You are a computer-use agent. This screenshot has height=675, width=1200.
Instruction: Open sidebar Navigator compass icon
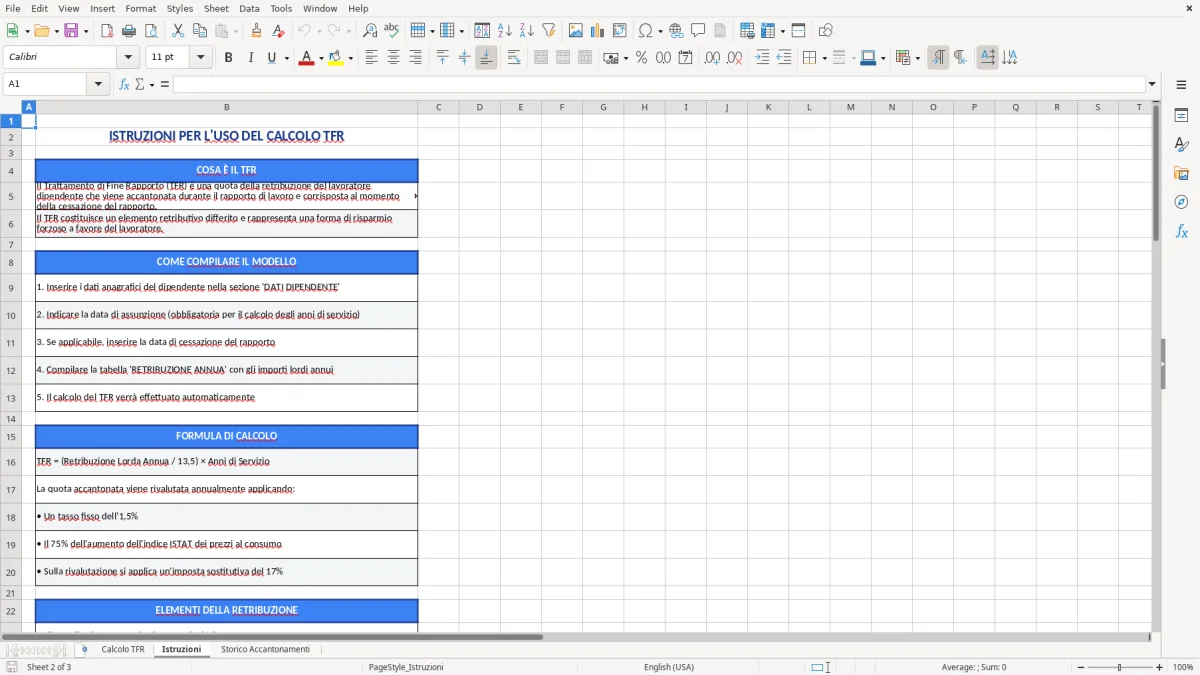coord(1181,202)
